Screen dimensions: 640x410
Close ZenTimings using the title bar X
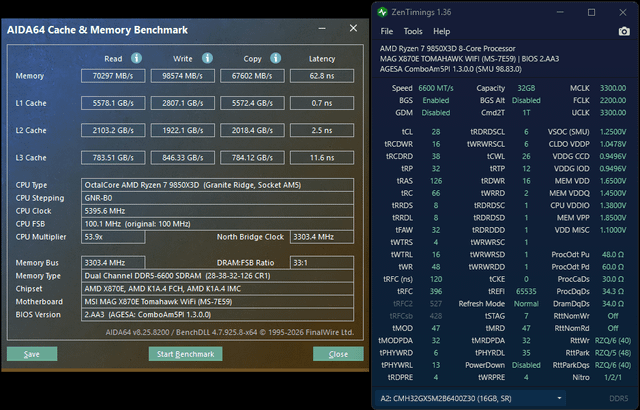[623, 12]
